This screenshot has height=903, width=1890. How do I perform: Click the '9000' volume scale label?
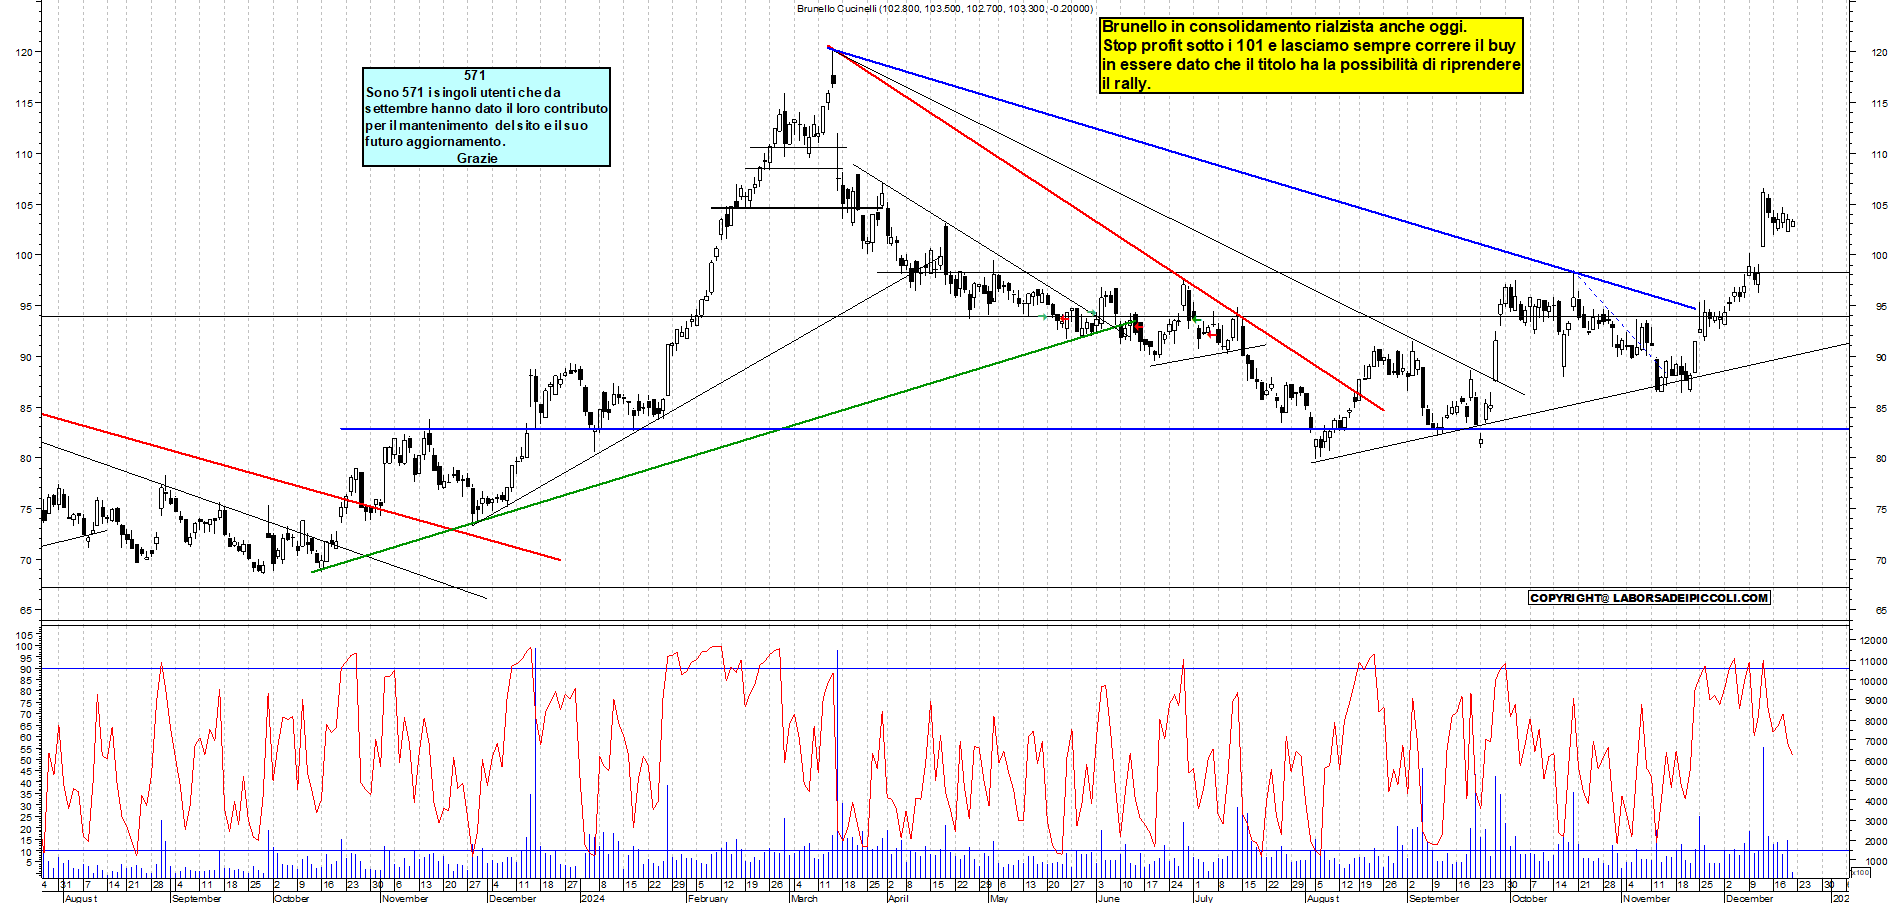(1875, 701)
